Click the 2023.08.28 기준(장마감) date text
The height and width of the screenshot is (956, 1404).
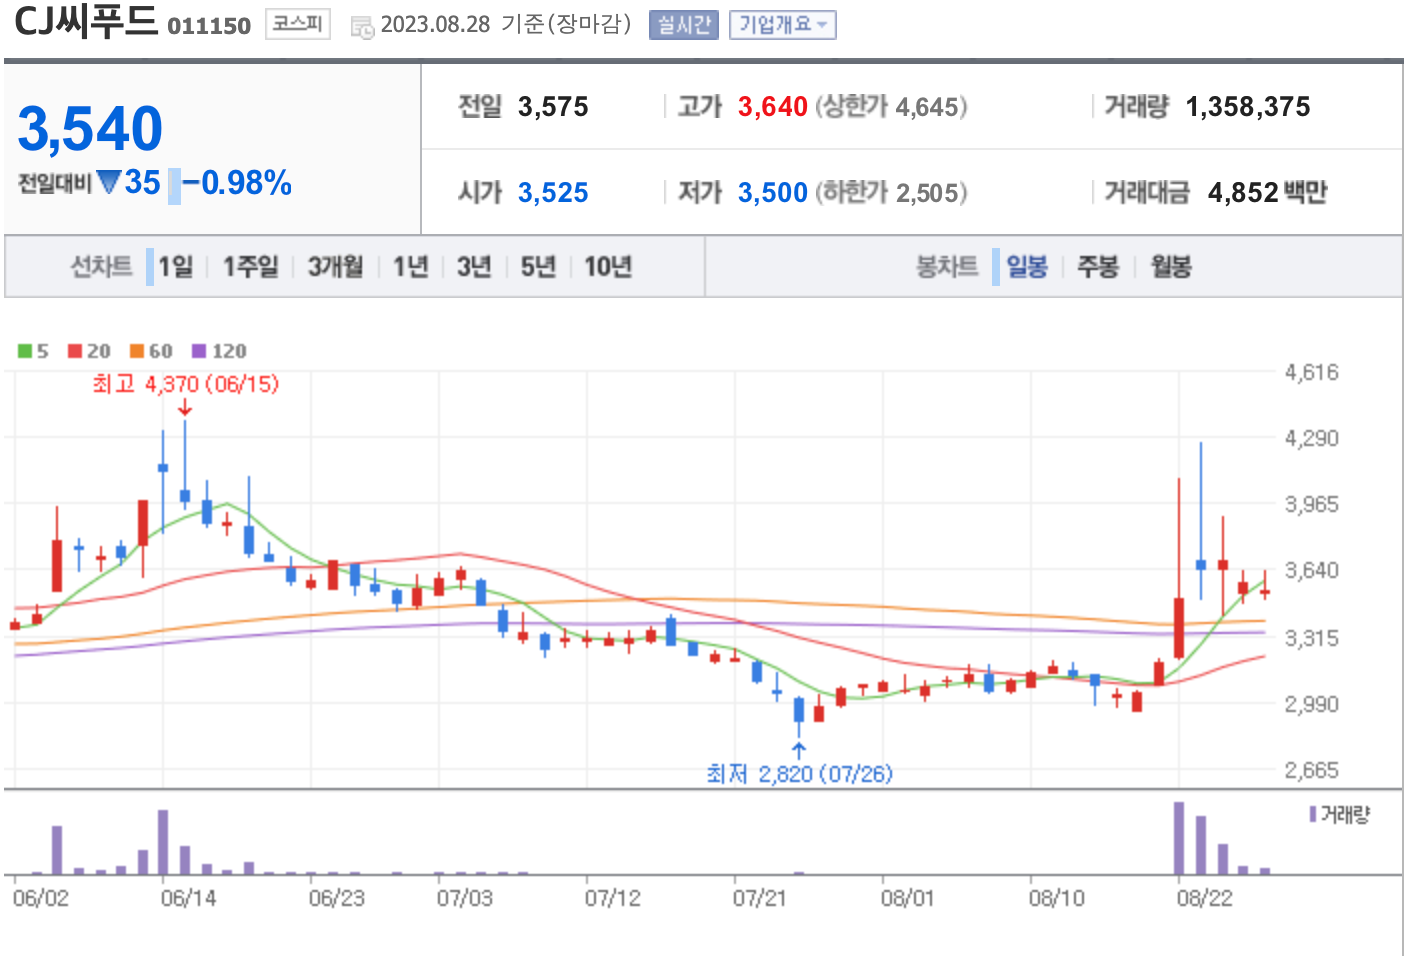(506, 25)
